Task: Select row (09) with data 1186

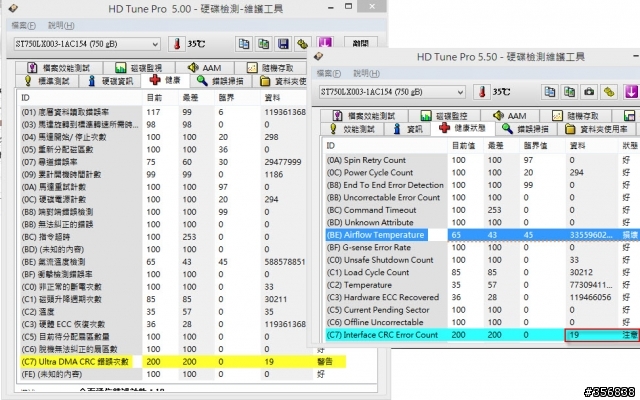Action: (x=162, y=174)
